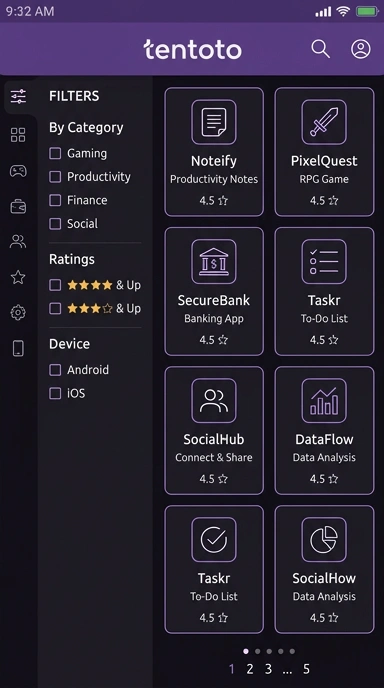Open the PixelQuest app name
This screenshot has height=688, width=384.
(x=324, y=161)
